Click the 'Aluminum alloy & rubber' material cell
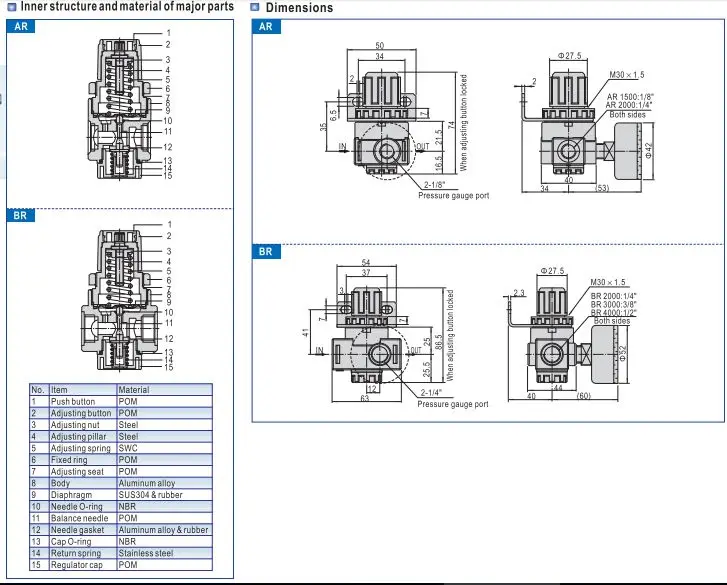Image resolution: width=727 pixels, height=585 pixels. [164, 530]
